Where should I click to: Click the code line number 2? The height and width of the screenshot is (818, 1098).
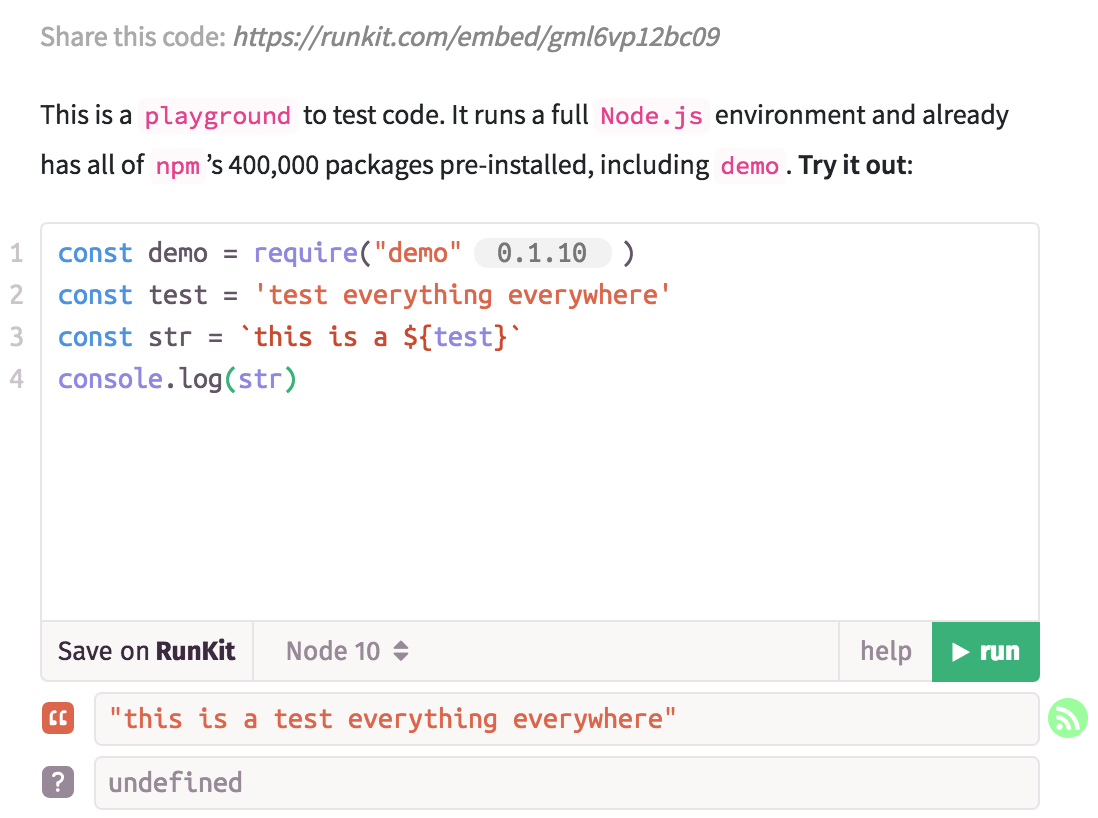17,295
